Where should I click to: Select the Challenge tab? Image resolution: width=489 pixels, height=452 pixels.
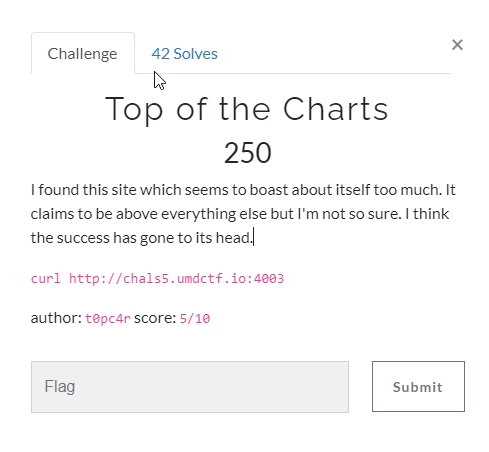click(x=83, y=53)
